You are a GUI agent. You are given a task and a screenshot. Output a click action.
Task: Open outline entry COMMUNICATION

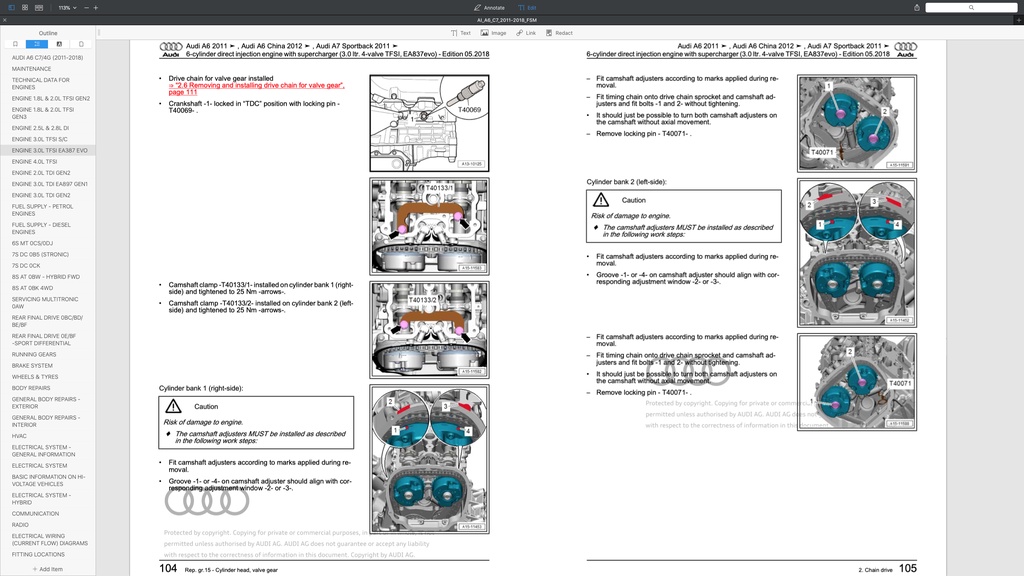pos(35,513)
